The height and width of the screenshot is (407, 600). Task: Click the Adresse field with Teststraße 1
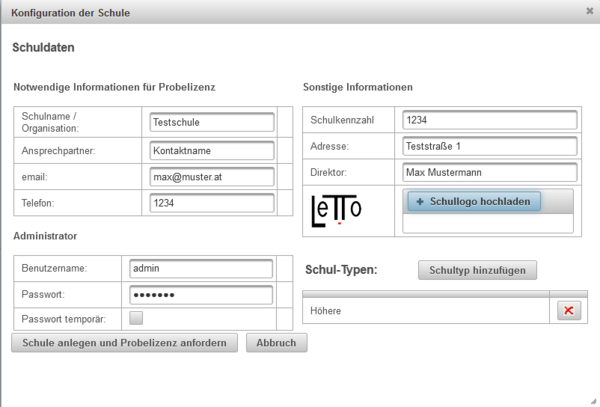point(489,146)
